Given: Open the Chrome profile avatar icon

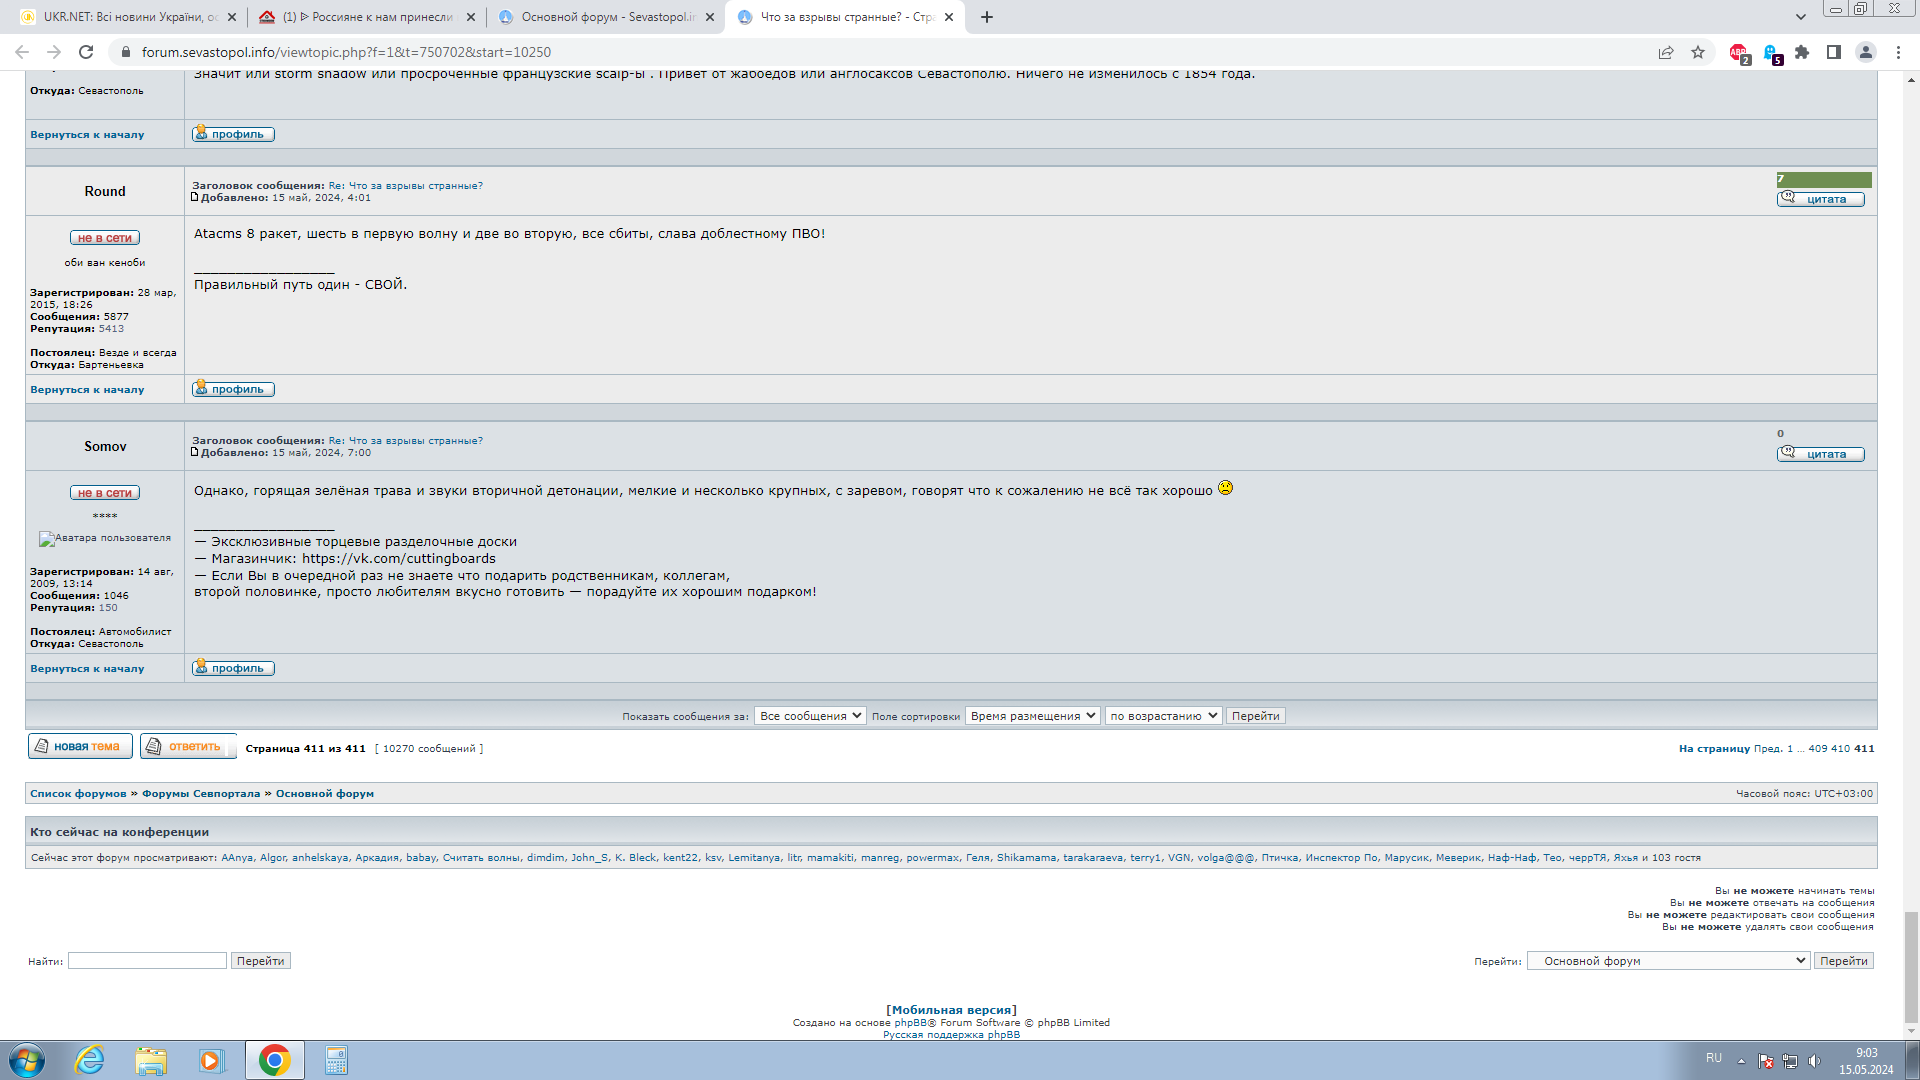Looking at the screenshot, I should (x=1866, y=52).
